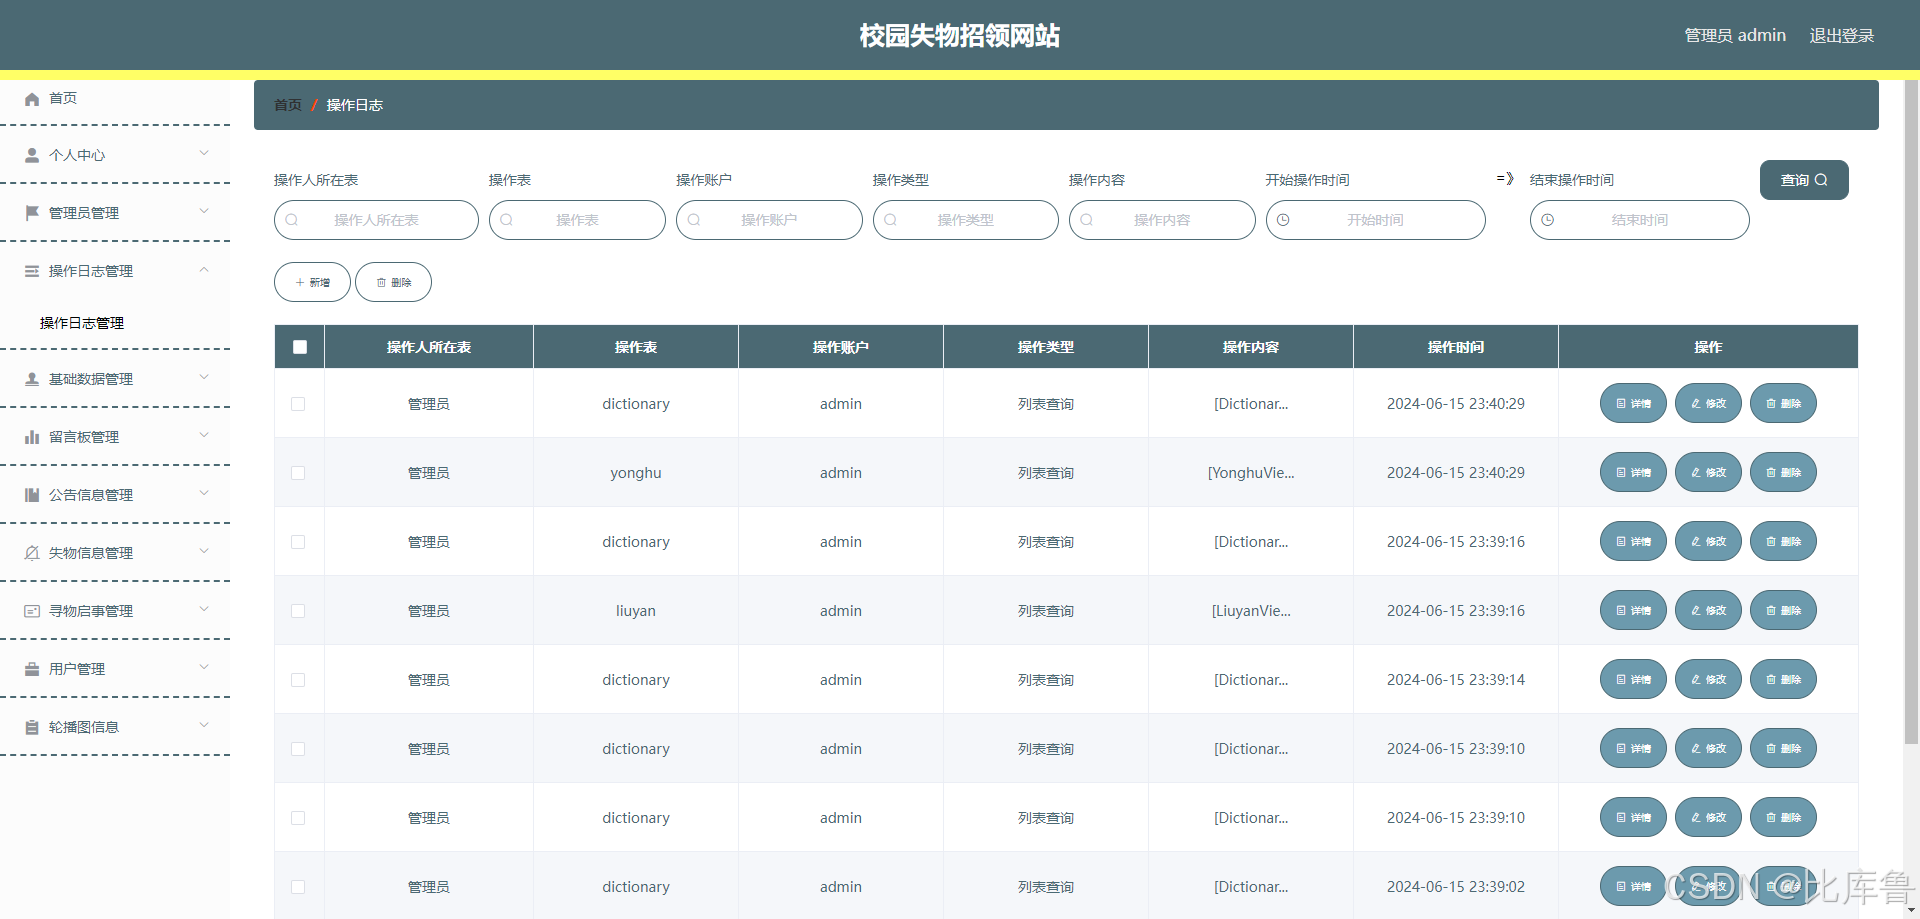Open the 开始时间 date picker field
The image size is (1920, 919).
click(1375, 220)
